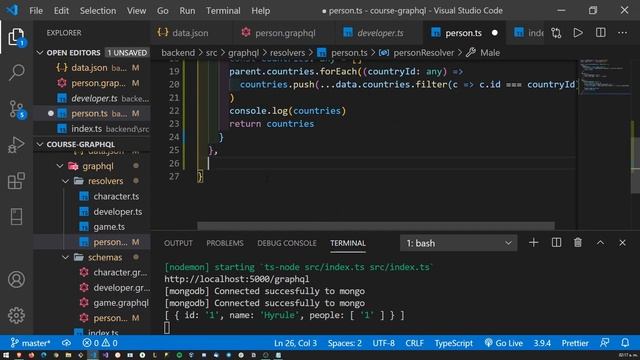This screenshot has height=360, width=640.
Task: Open index.ts in Open Editors list
Action: [x=92, y=129]
